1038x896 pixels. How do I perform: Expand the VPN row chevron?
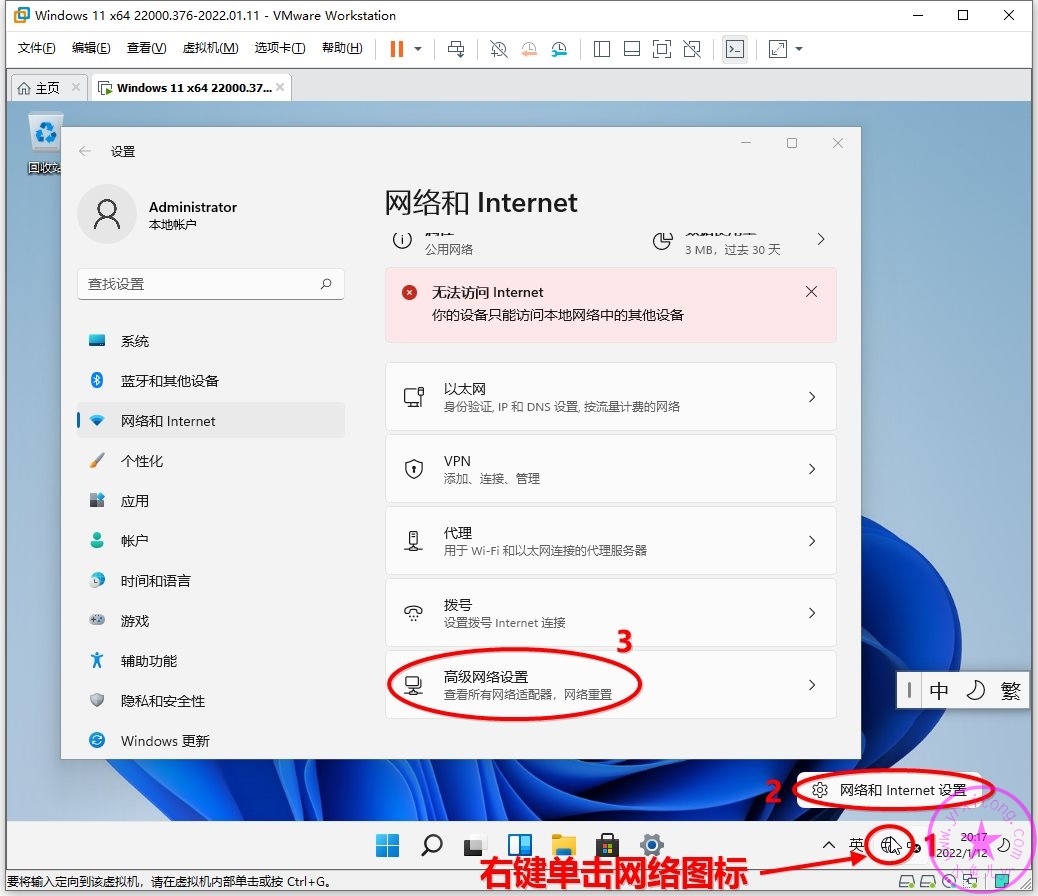pyautogui.click(x=812, y=469)
